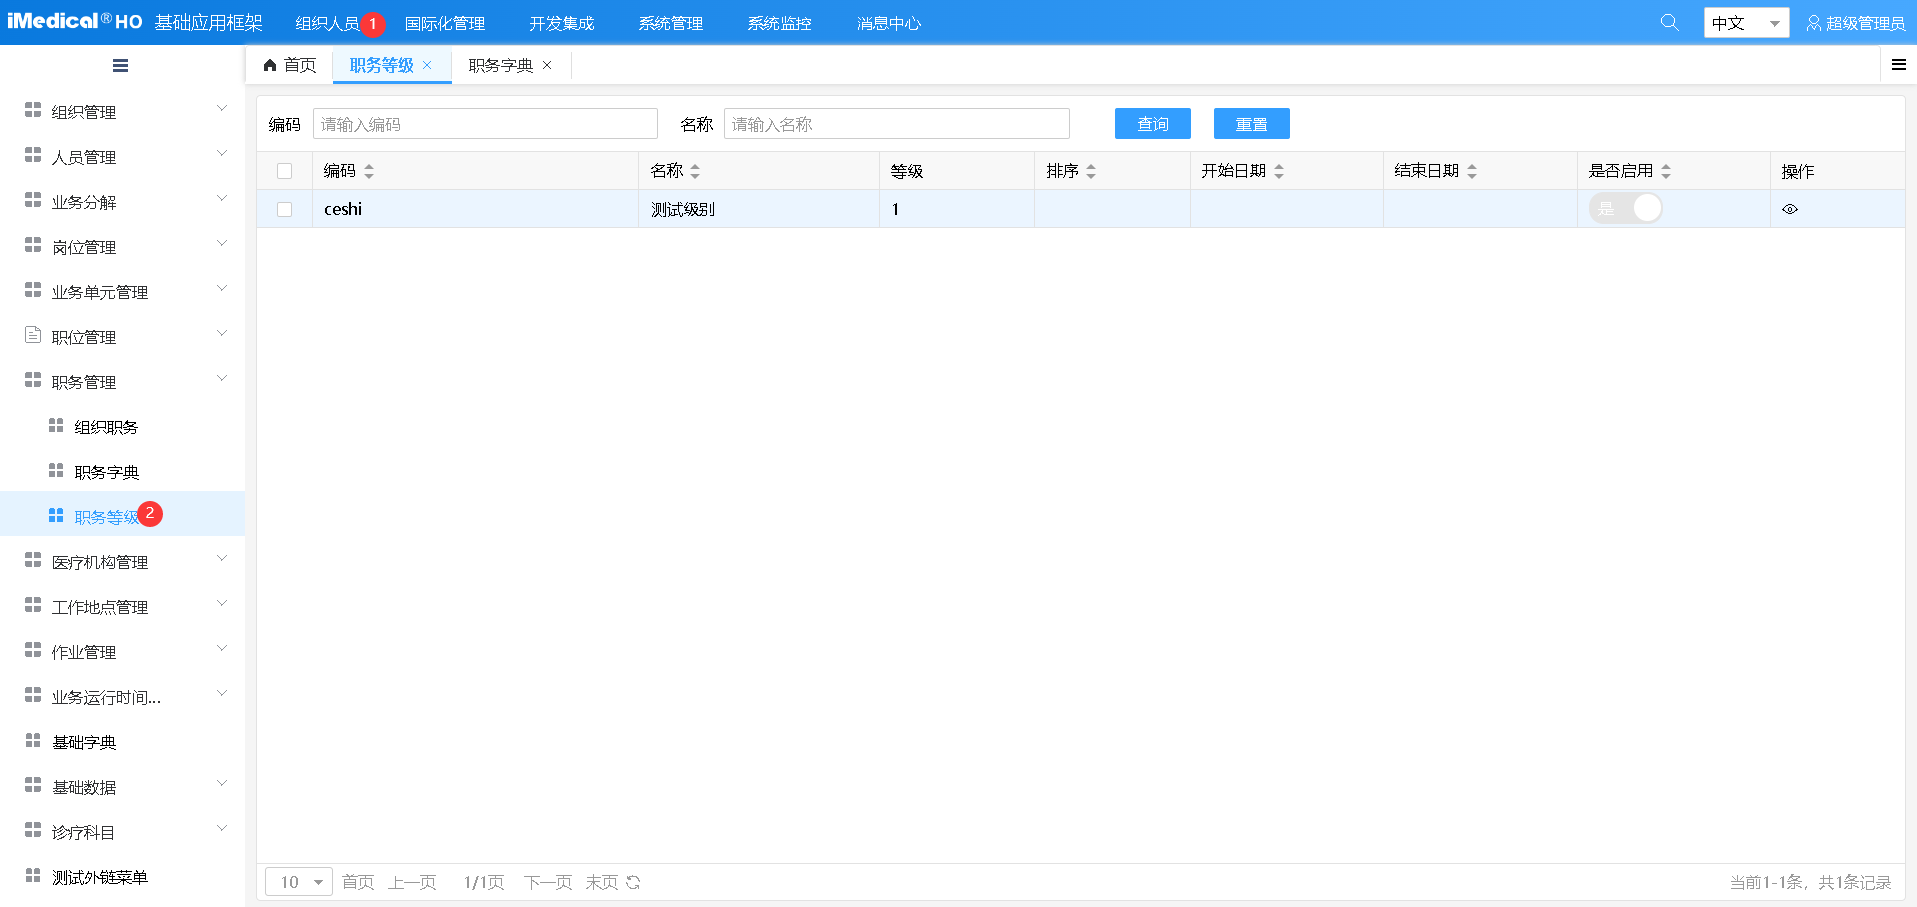
Task: Open the tab list menu icon at right
Action: click(x=1898, y=65)
